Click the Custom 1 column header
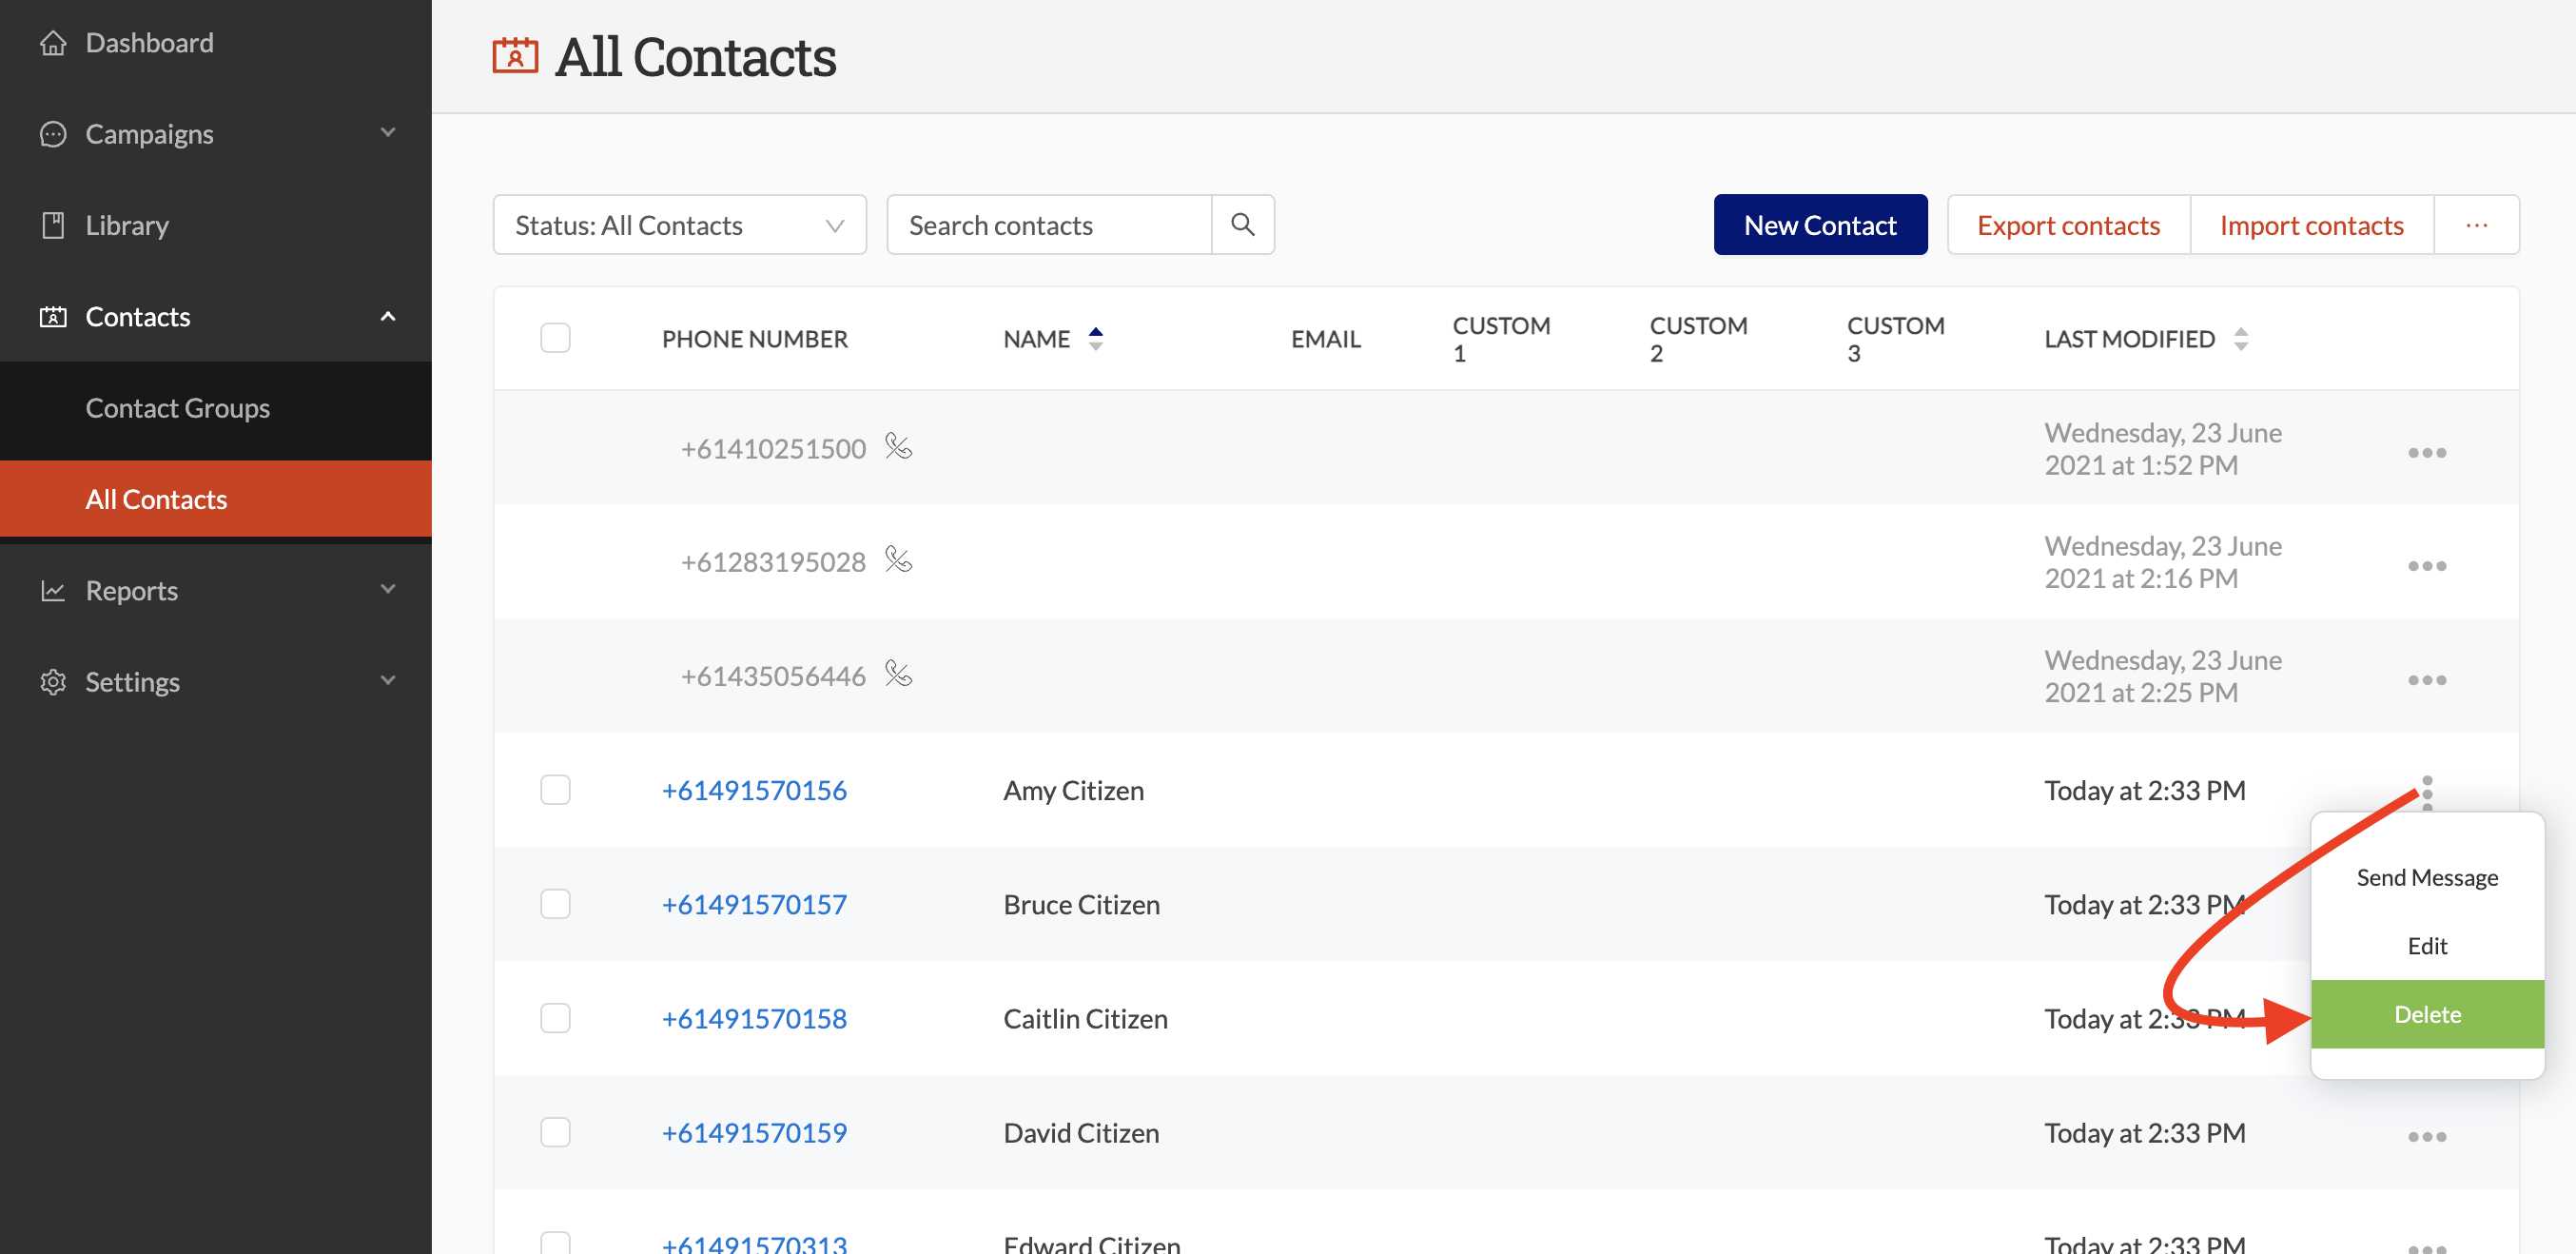Viewport: 2576px width, 1254px height. (1501, 339)
